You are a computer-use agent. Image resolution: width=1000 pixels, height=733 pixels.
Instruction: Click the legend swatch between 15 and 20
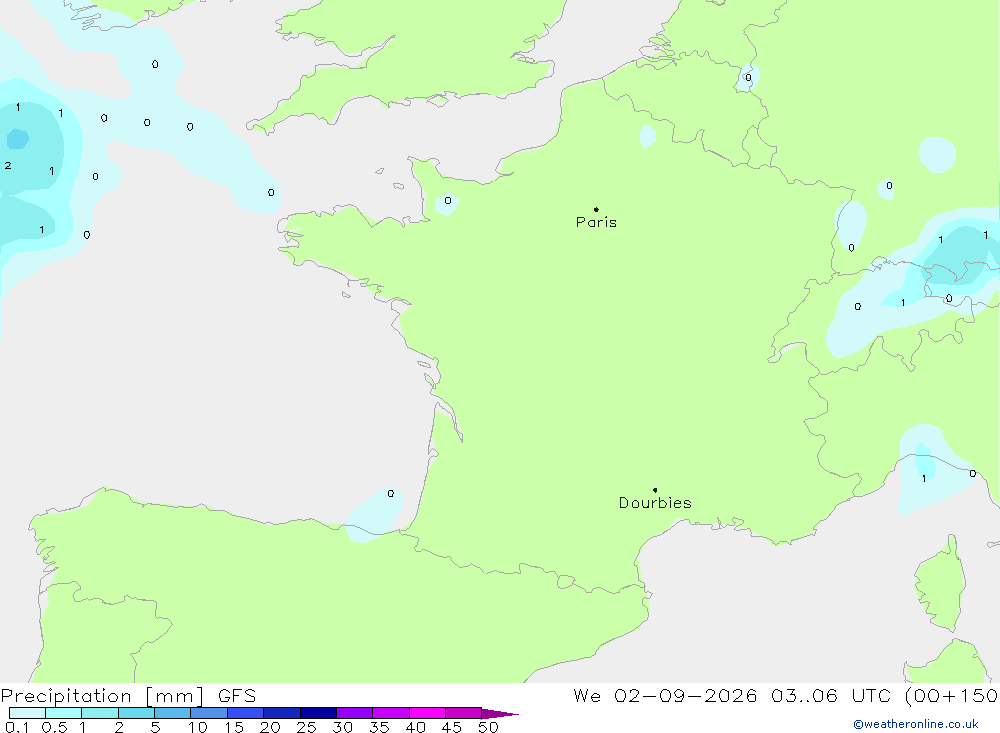click(x=246, y=713)
